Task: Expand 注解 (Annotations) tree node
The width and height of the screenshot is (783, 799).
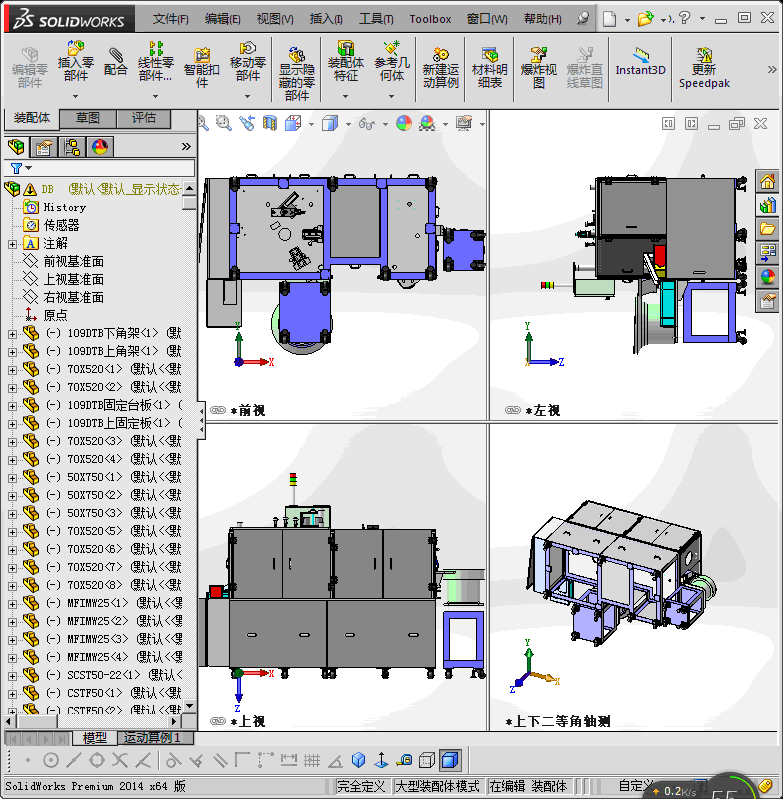Action: point(12,244)
